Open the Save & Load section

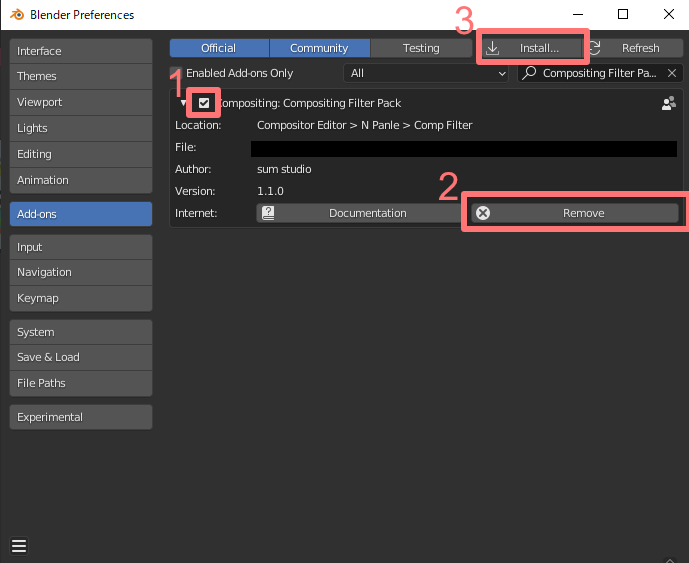[81, 357]
